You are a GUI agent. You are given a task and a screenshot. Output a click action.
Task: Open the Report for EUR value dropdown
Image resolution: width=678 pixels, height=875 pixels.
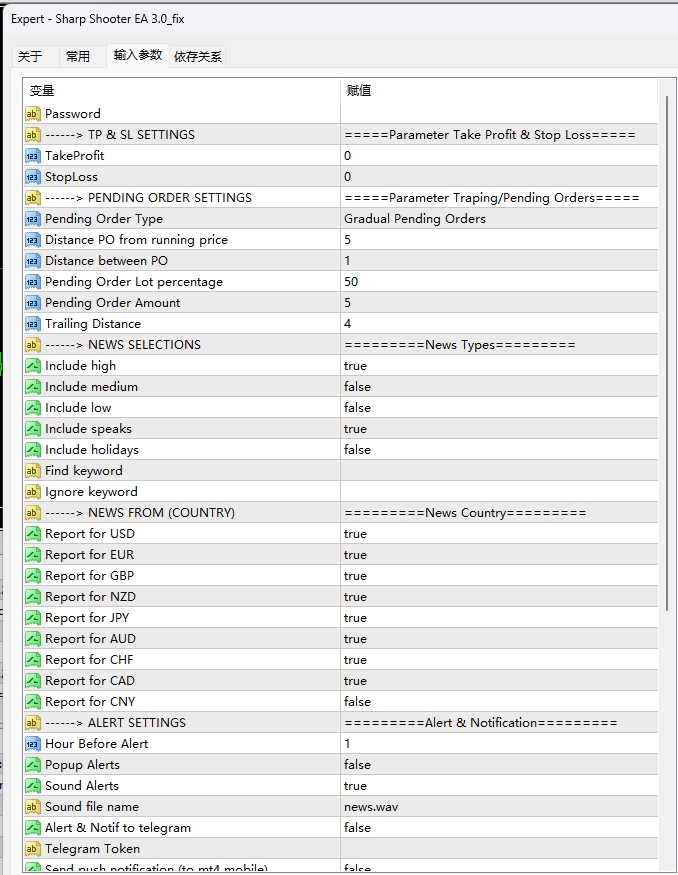[x=499, y=555]
